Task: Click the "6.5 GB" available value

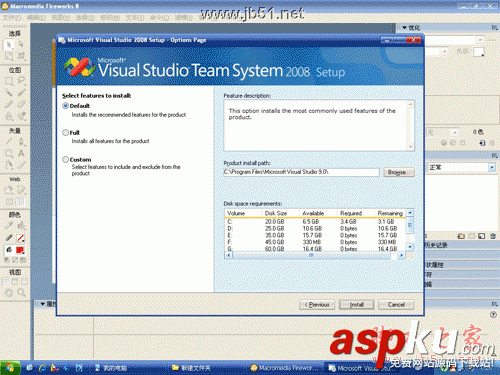Action: (311, 222)
